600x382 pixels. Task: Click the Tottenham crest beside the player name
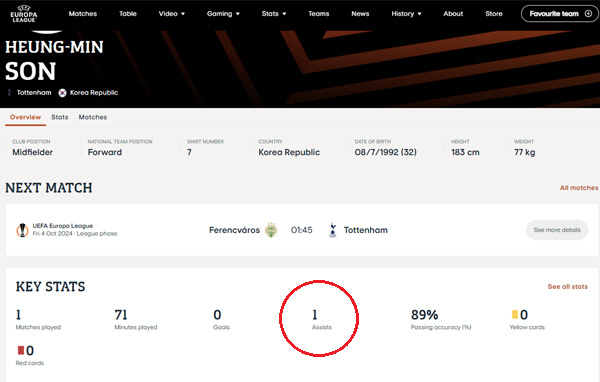(x=9, y=93)
